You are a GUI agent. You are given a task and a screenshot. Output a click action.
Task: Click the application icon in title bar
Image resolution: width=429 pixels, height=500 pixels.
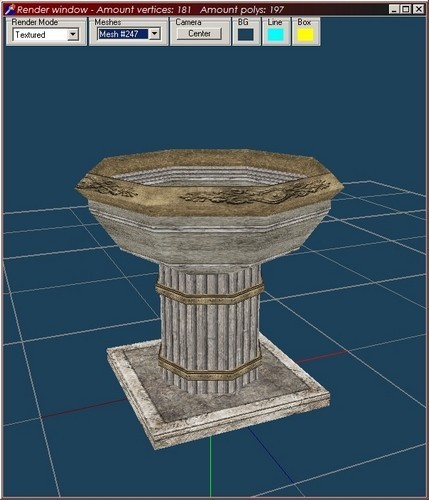tap(10, 9)
